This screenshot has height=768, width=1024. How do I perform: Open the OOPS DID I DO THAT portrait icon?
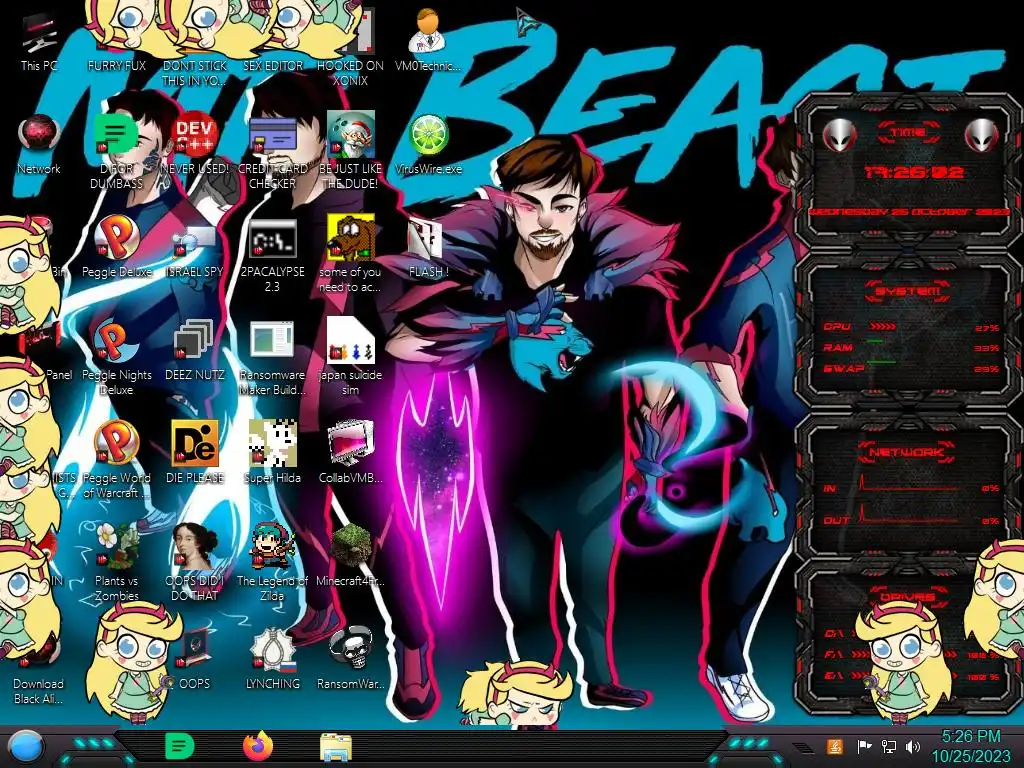194,562
